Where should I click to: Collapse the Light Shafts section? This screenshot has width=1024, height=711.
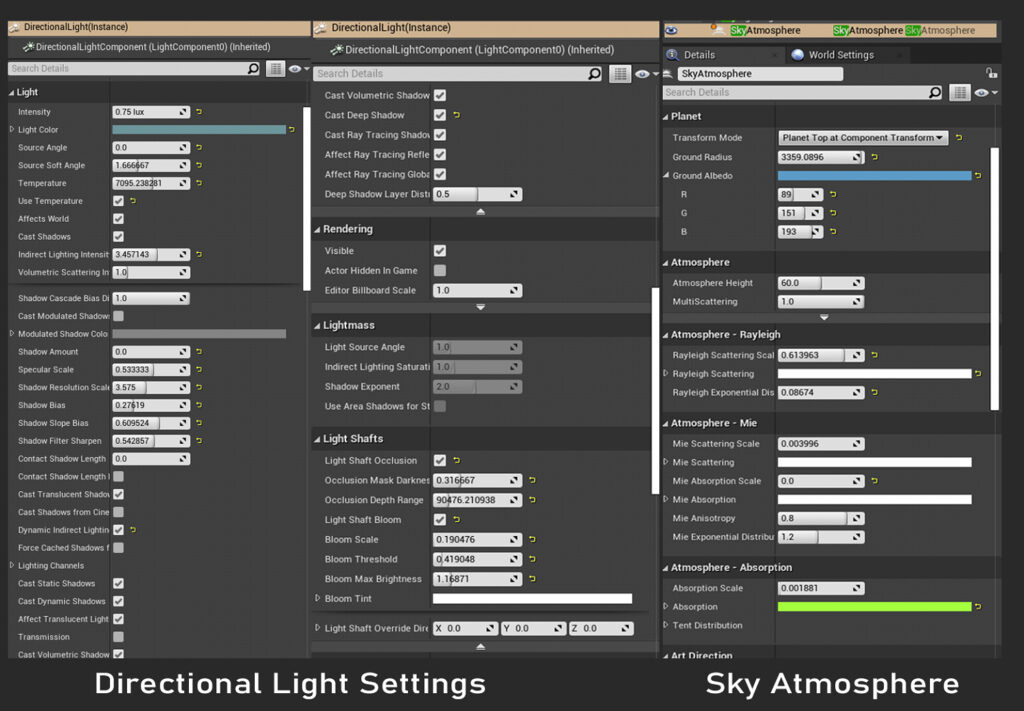[x=317, y=439]
